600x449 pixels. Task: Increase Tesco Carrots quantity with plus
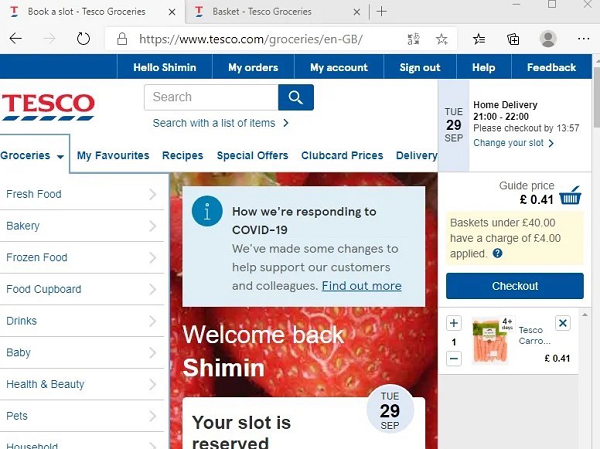click(454, 323)
